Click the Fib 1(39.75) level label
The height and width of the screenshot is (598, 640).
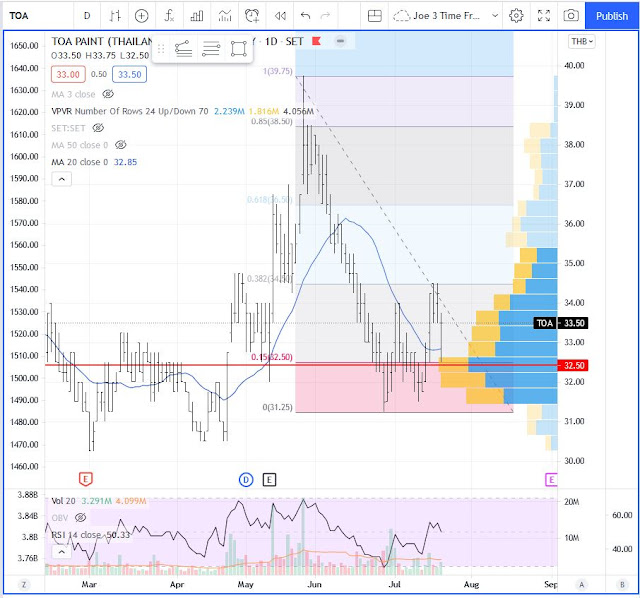pyautogui.click(x=278, y=71)
